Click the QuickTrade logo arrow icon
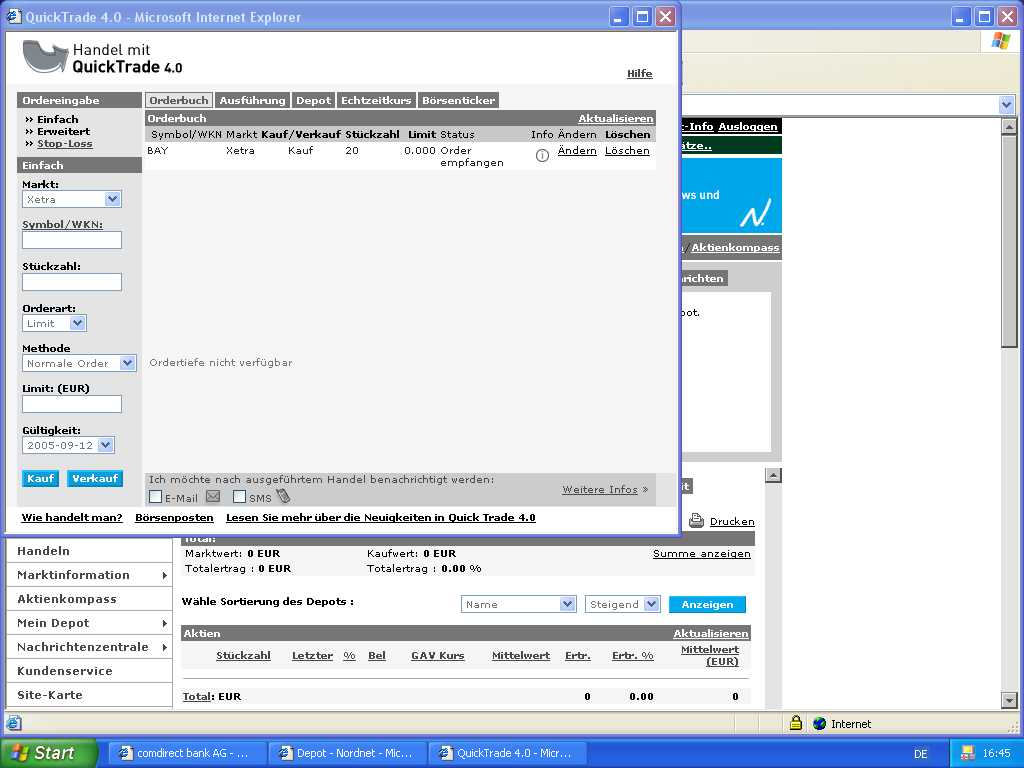The height and width of the screenshot is (768, 1024). pyautogui.click(x=44, y=57)
